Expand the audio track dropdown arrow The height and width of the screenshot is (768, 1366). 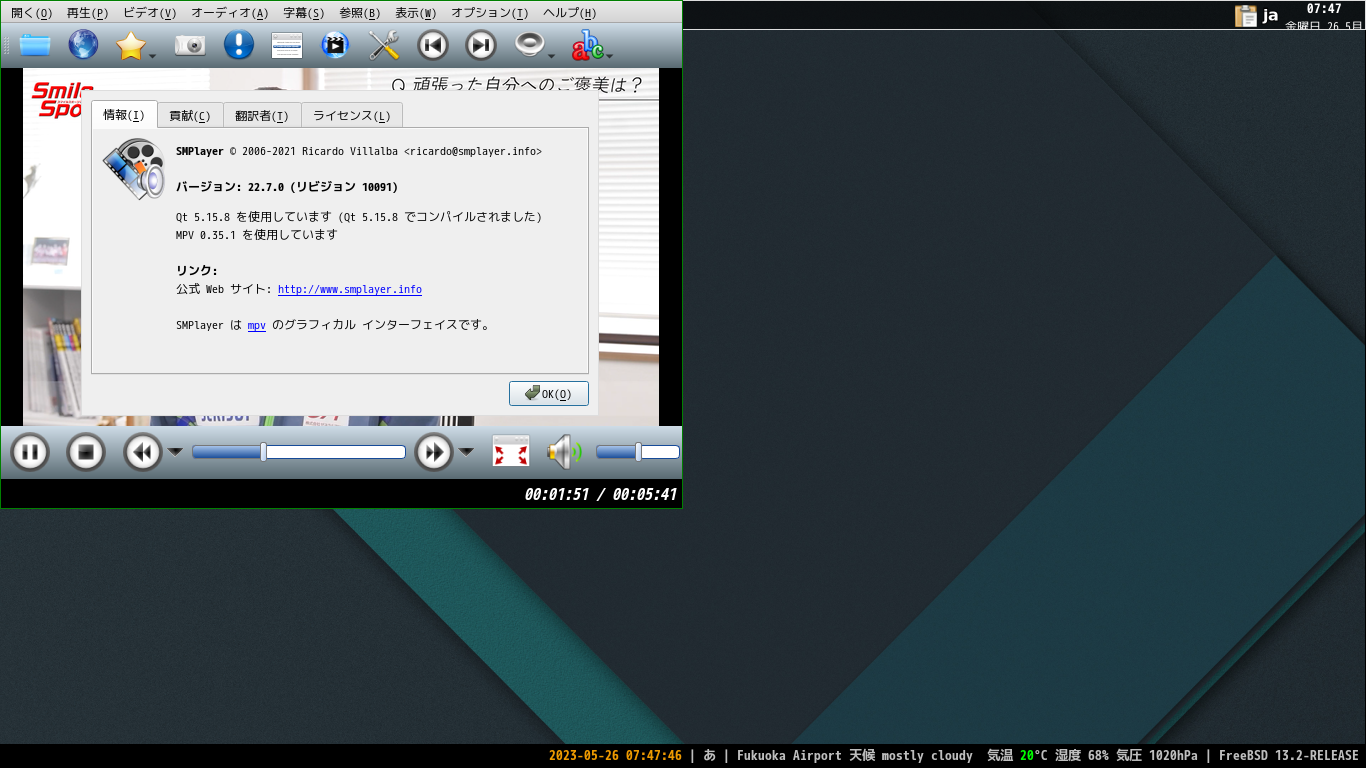tap(551, 55)
